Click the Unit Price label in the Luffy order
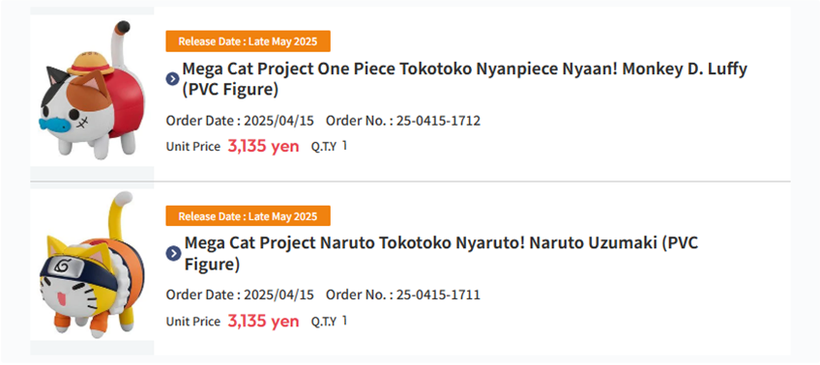Image resolution: width=820 pixels, height=365 pixels. click(x=193, y=147)
